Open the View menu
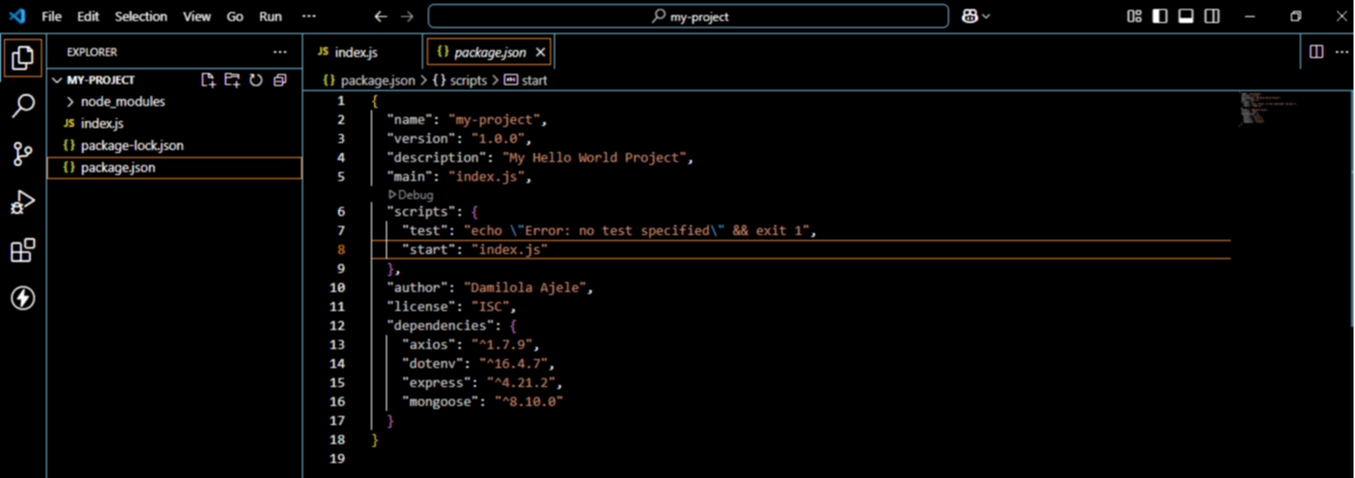Viewport: 1355px width, 478px height. [x=197, y=16]
